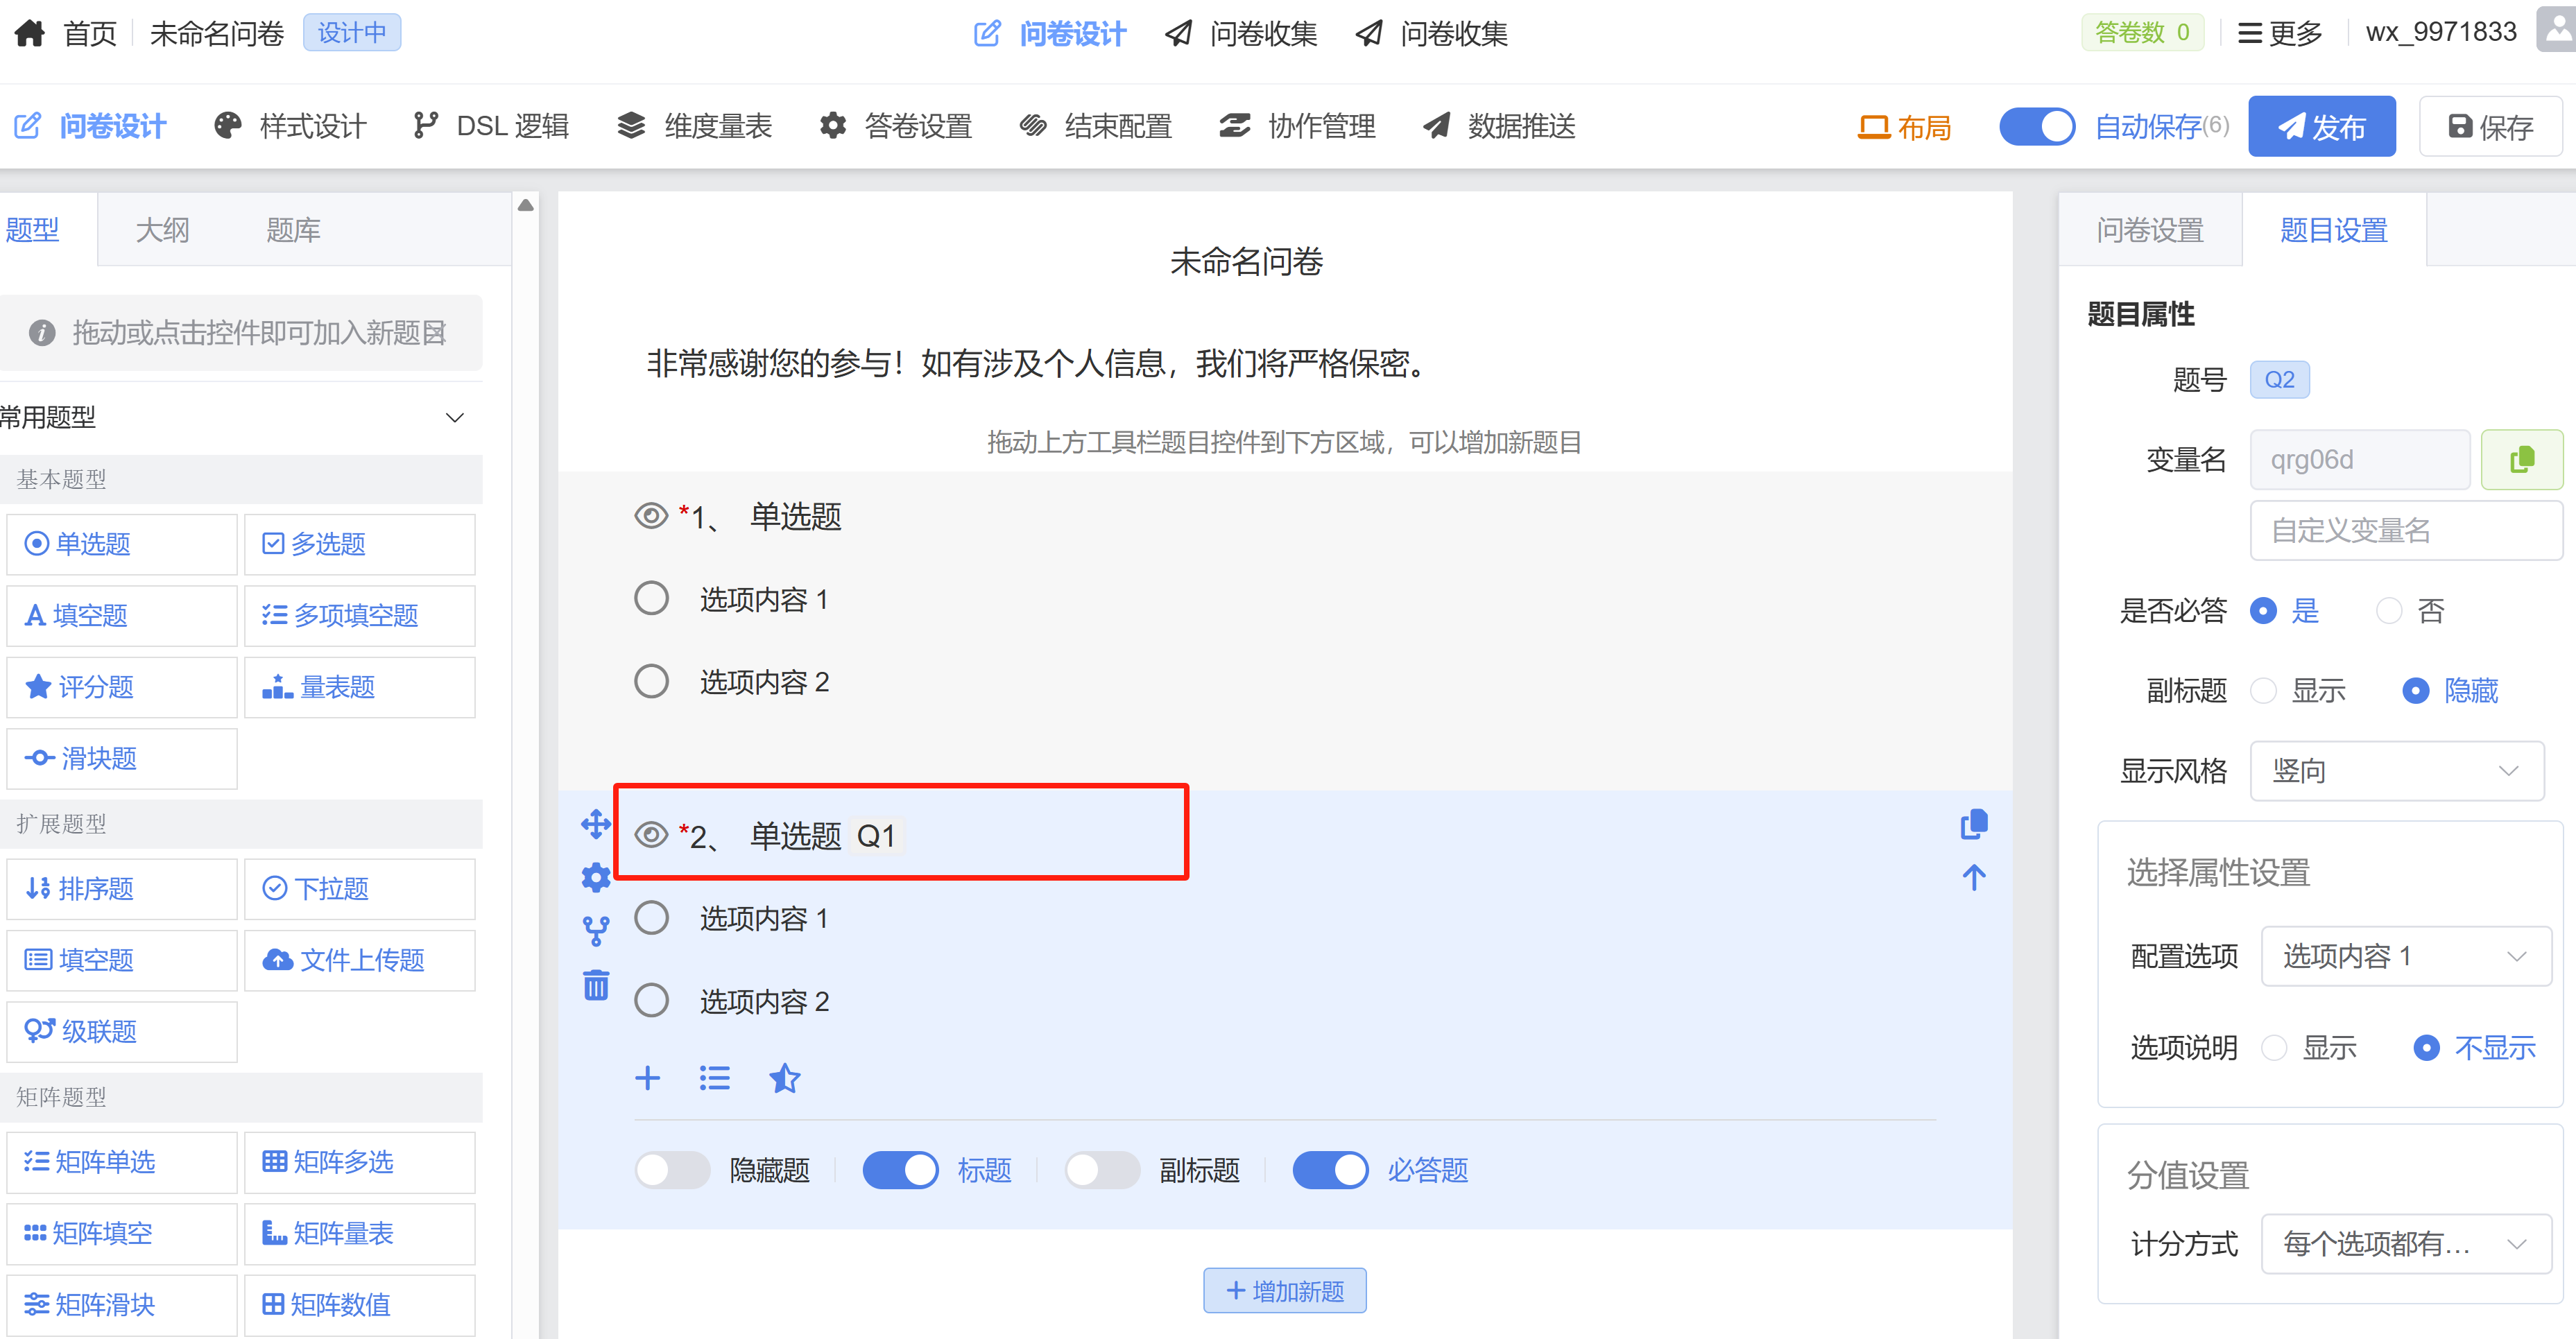Click the green copy variable name icon
Screen dimensions: 2576x1339
[x=2521, y=459]
